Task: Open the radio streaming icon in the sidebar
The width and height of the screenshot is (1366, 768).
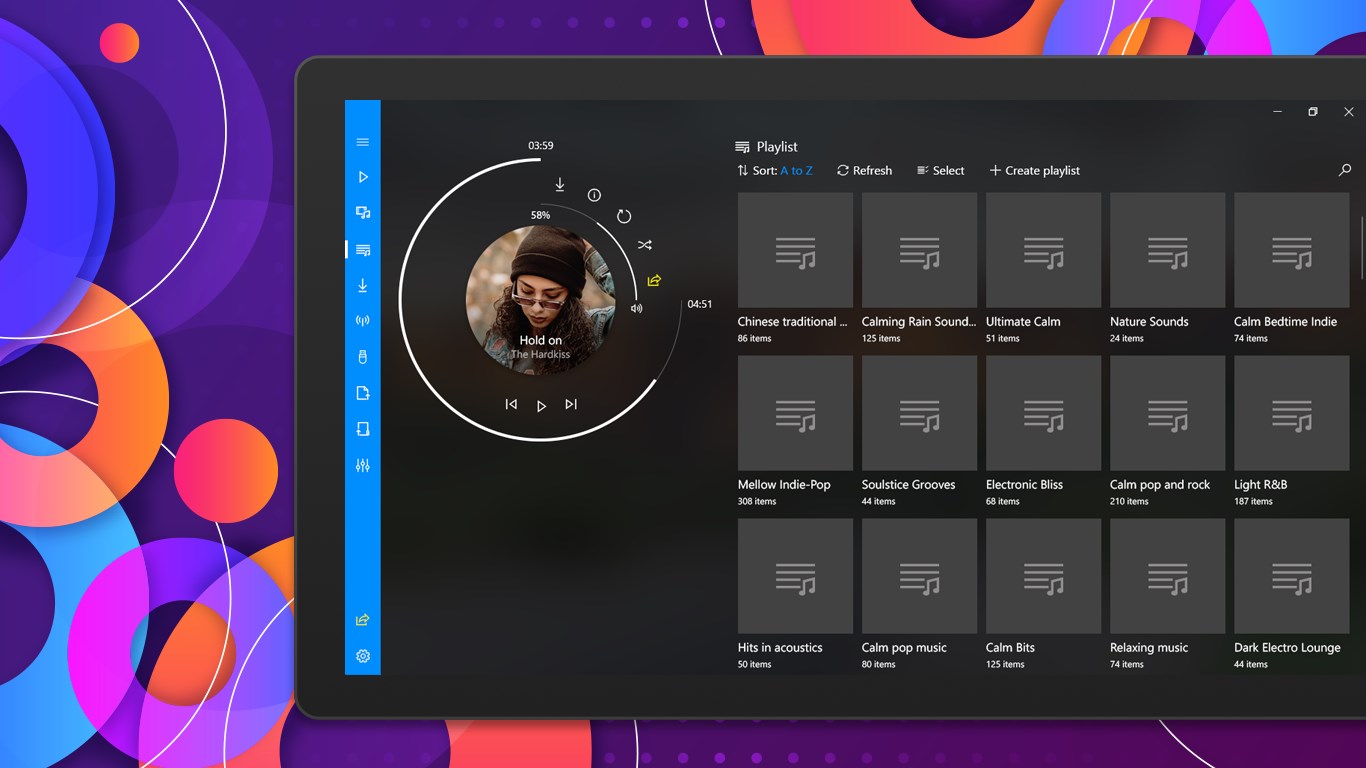Action: tap(363, 321)
